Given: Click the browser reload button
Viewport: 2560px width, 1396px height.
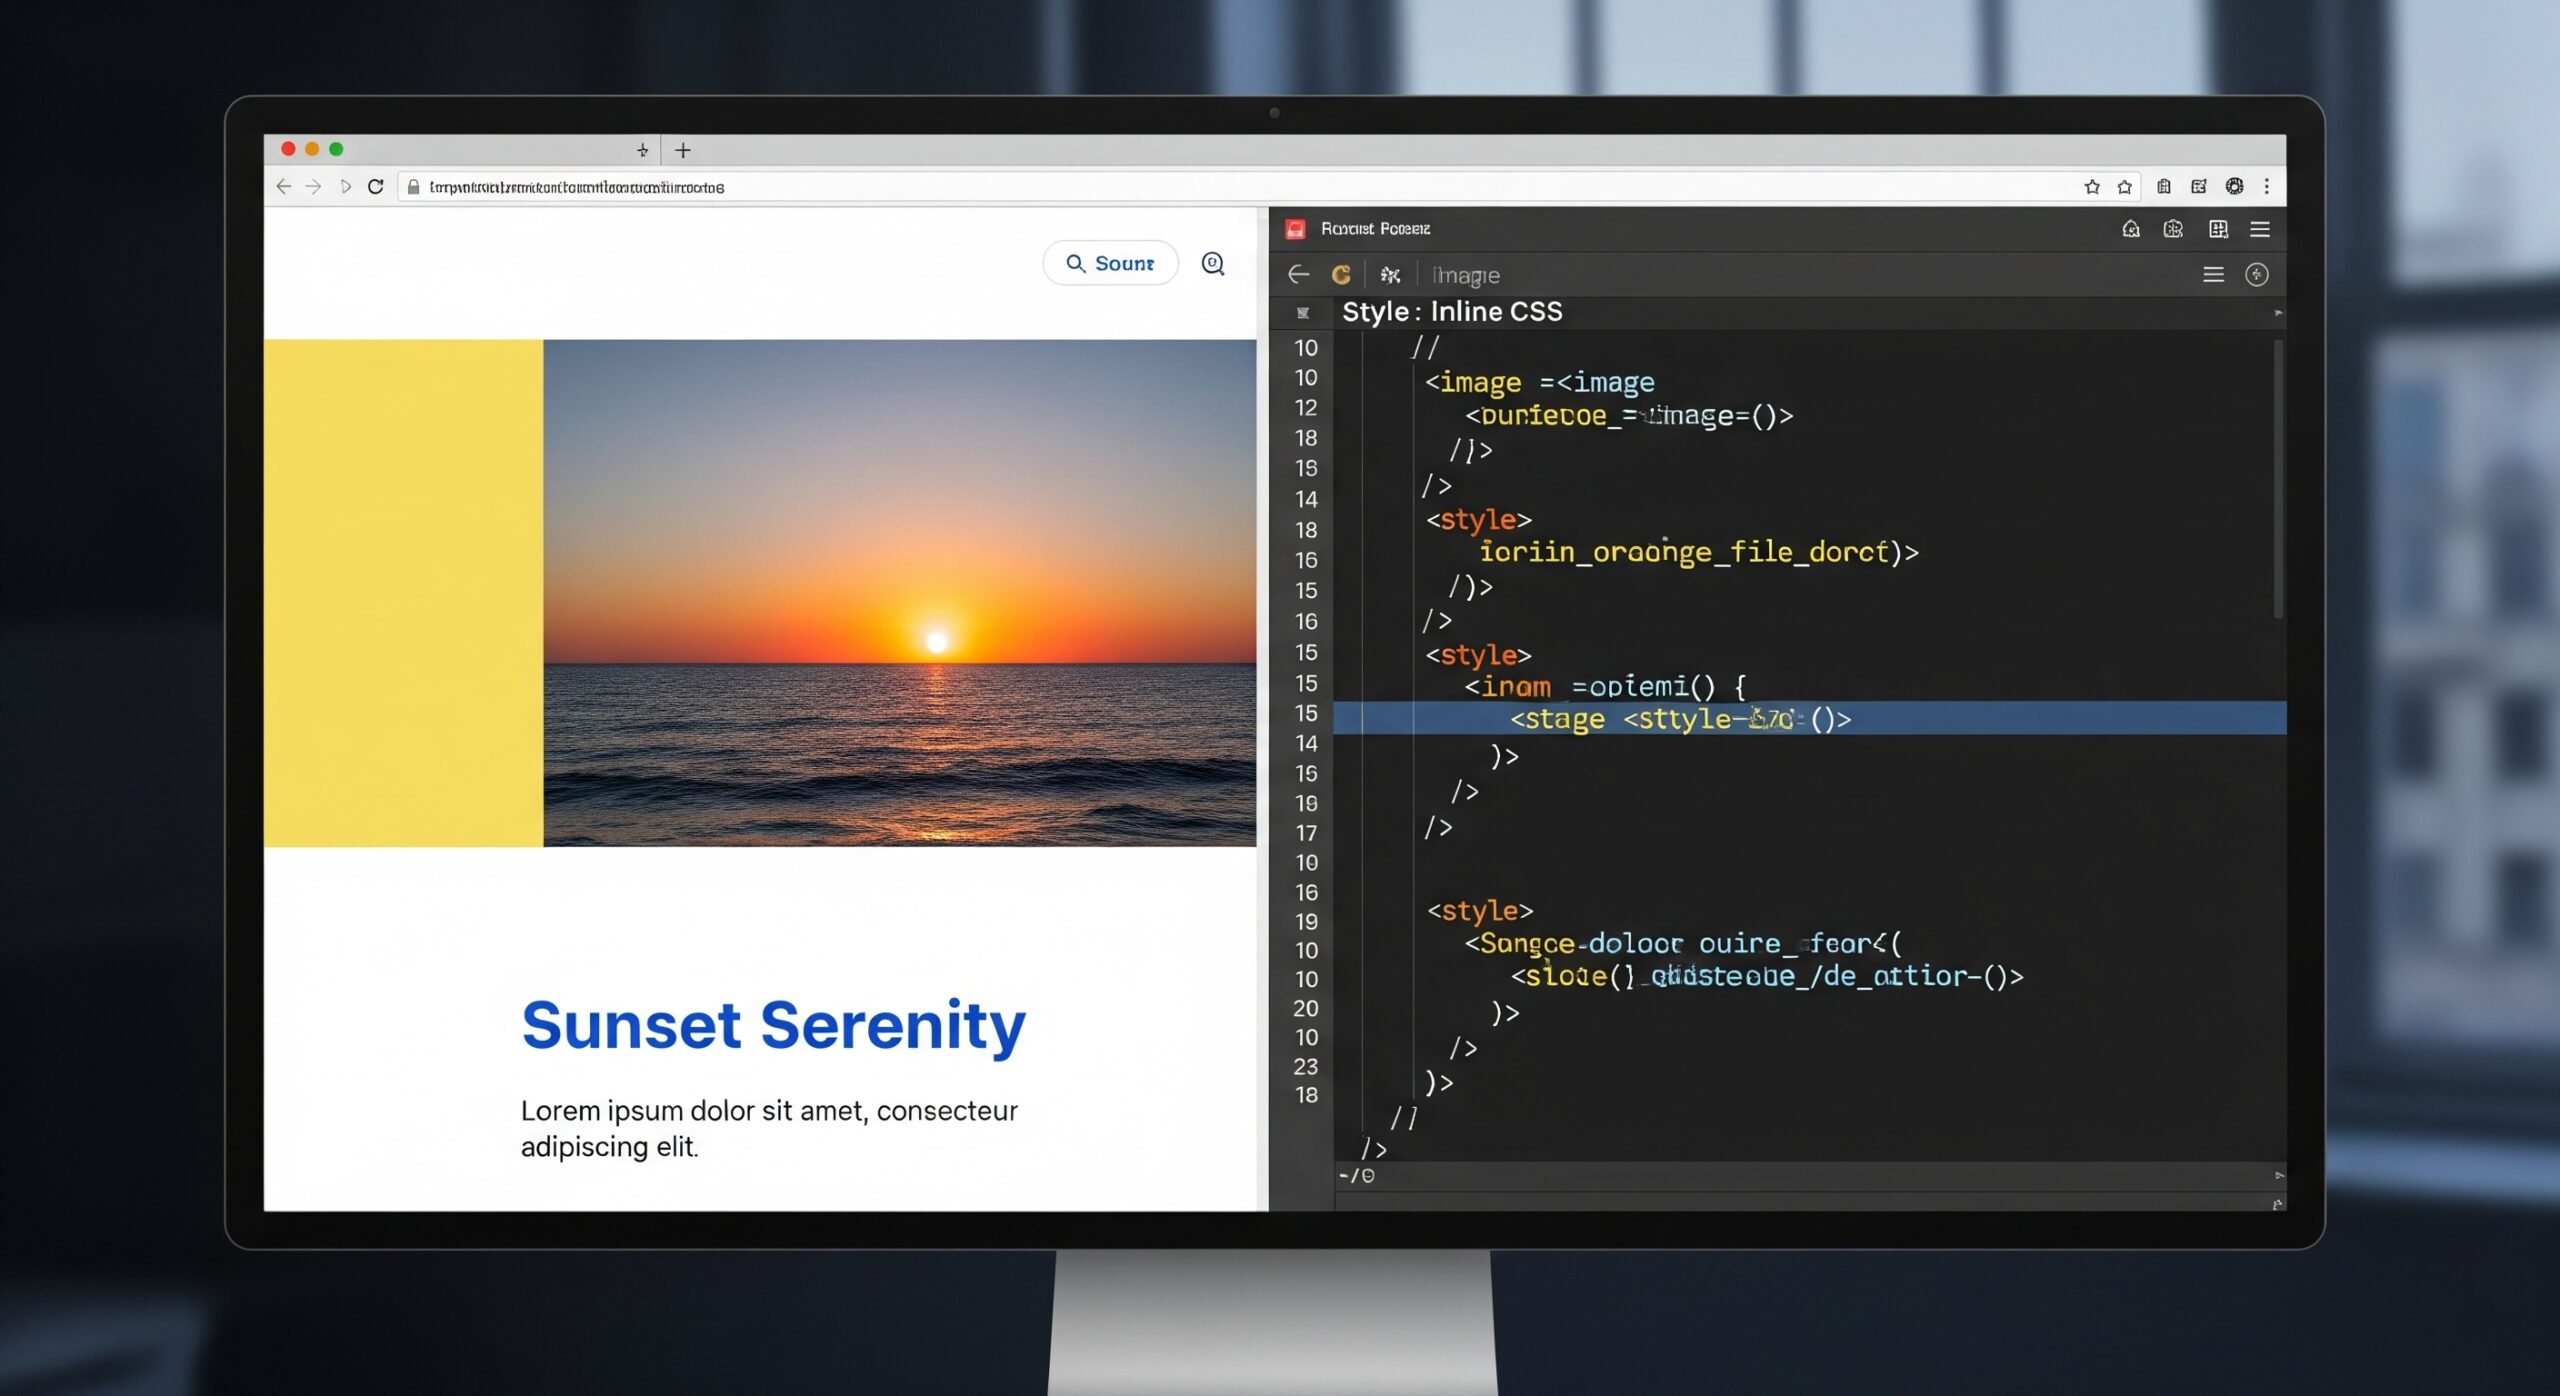Looking at the screenshot, I should click(x=376, y=187).
